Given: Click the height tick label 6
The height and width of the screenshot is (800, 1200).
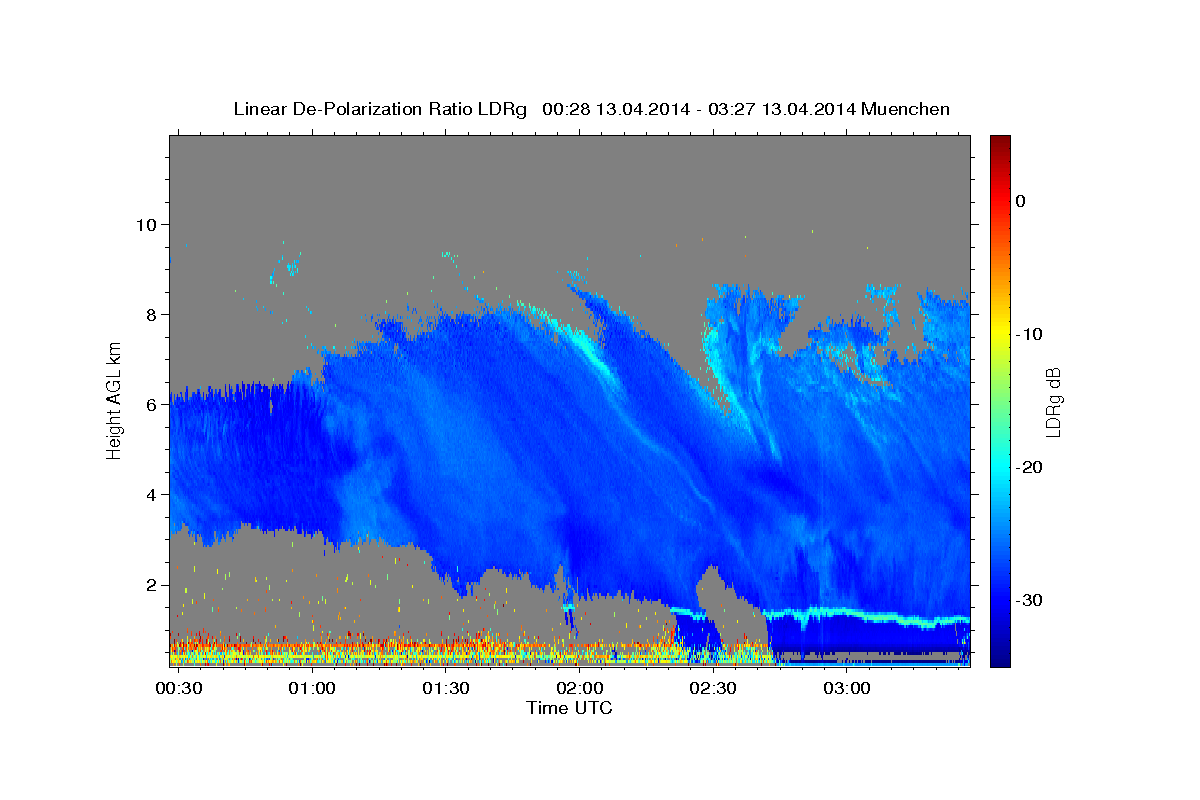Looking at the screenshot, I should click(150, 405).
